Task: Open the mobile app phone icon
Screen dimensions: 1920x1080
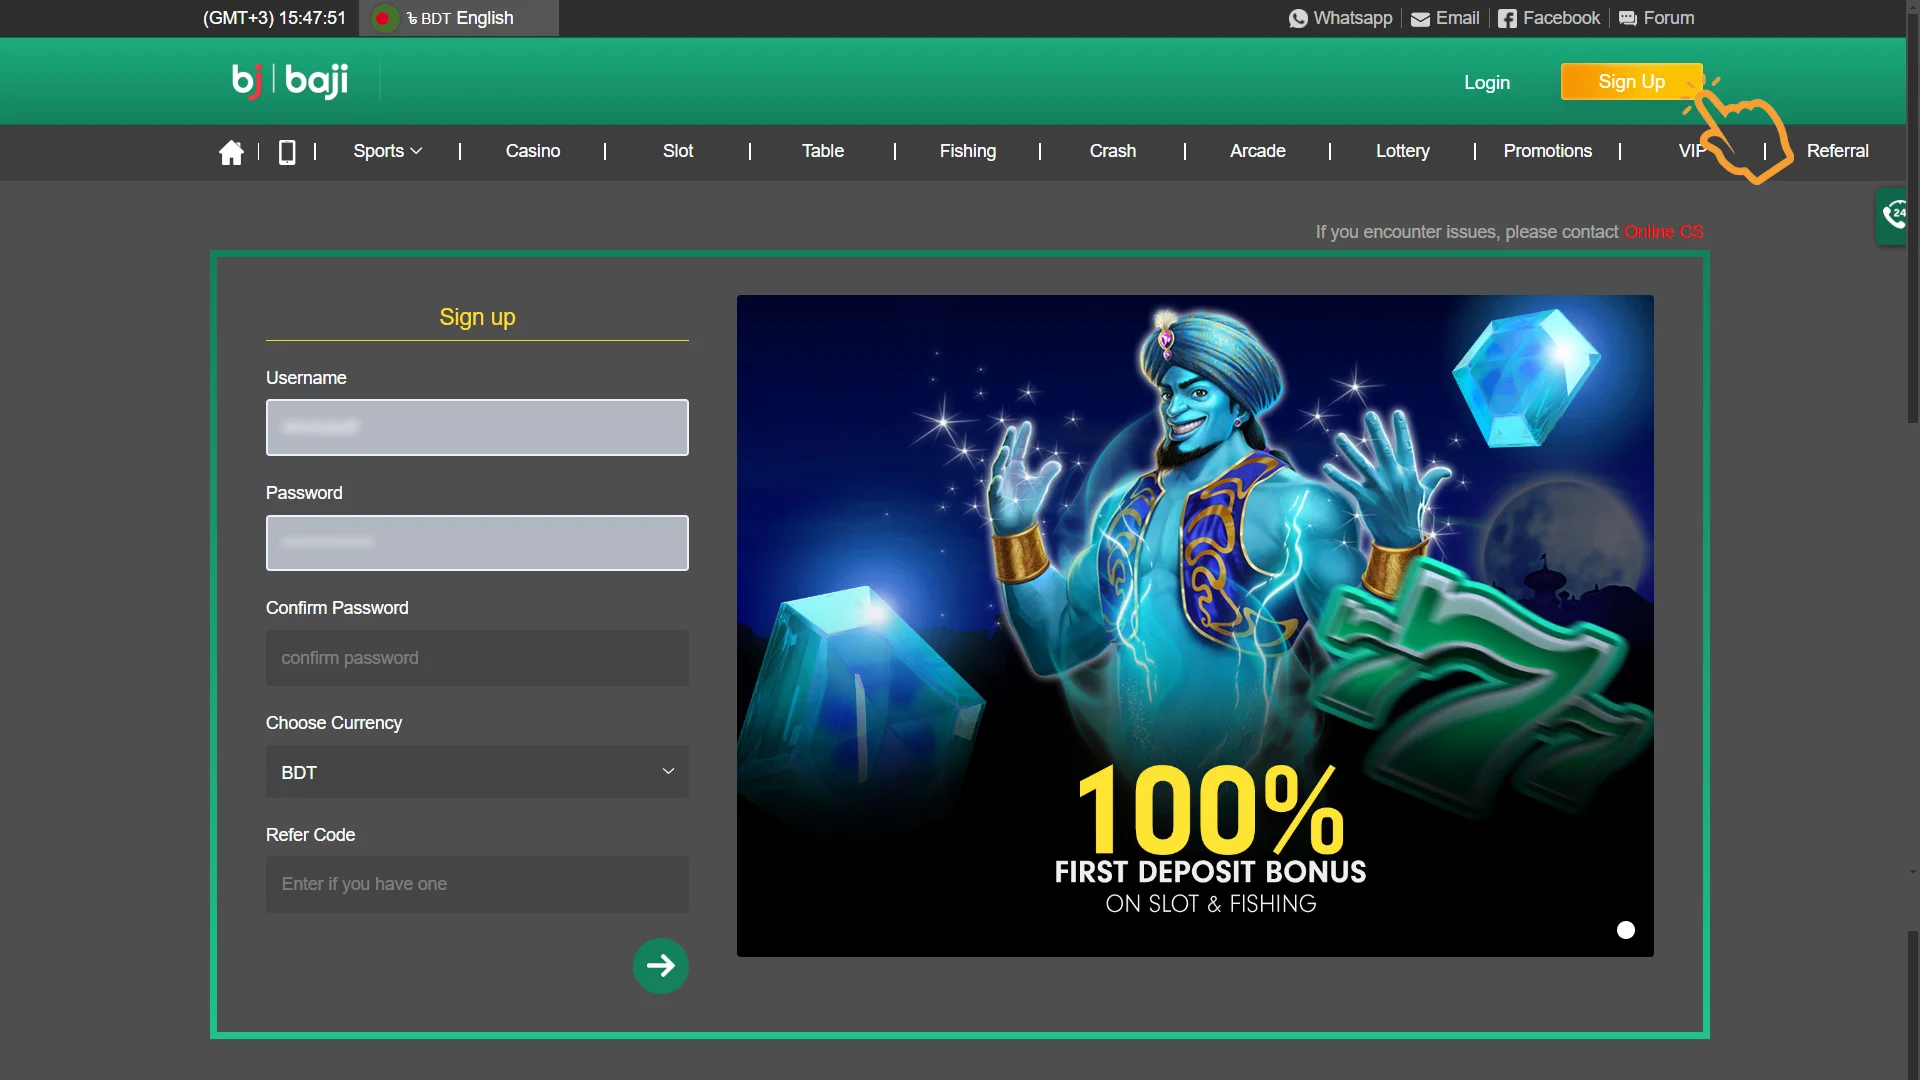Action: pyautogui.click(x=287, y=152)
